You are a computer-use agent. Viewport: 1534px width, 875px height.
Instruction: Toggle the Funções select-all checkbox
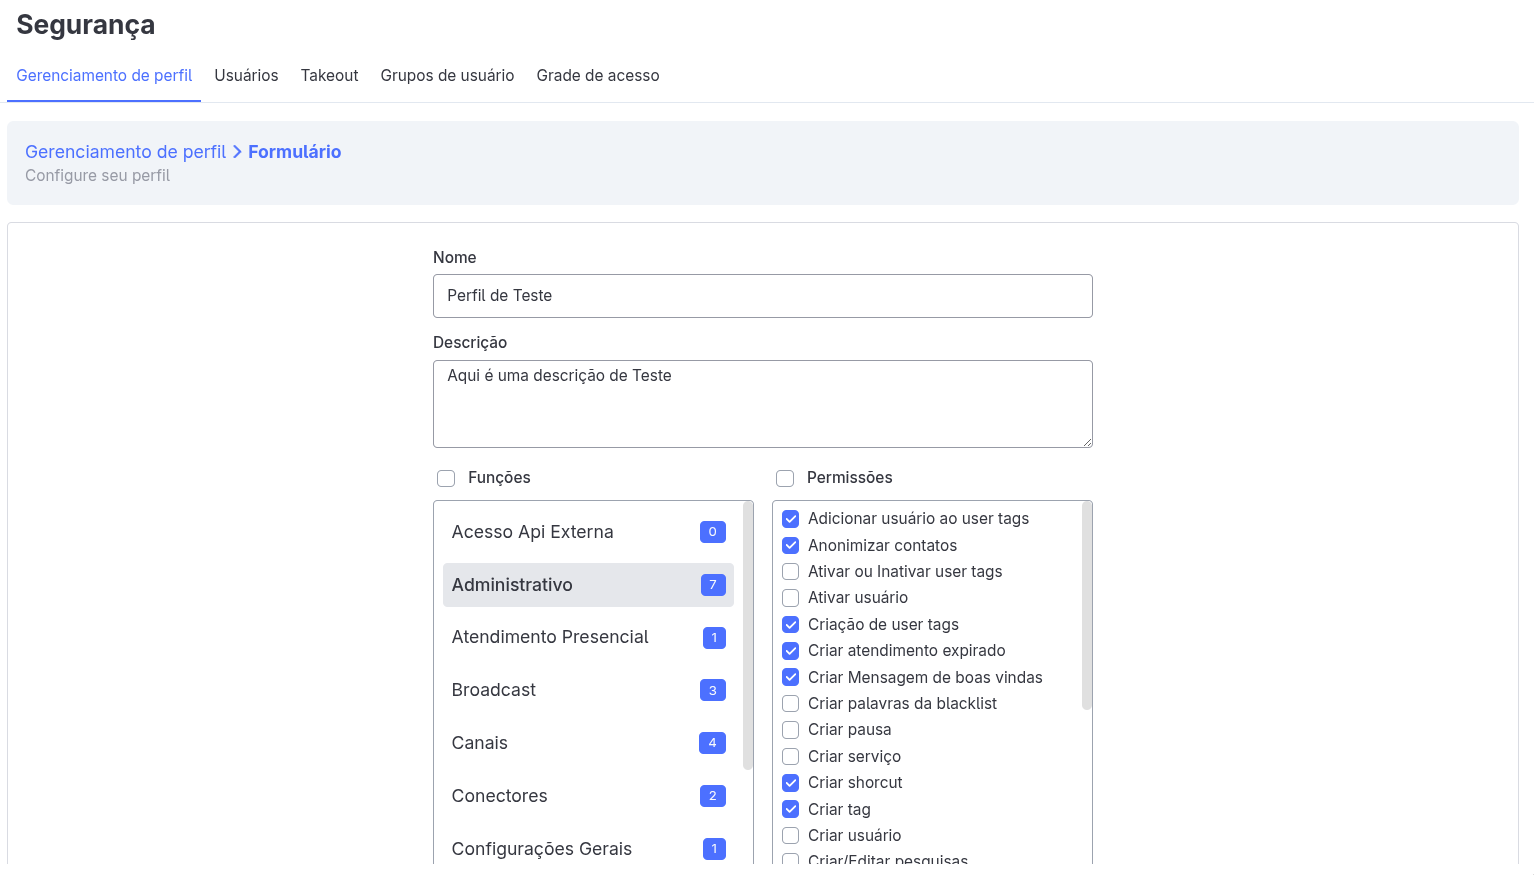(x=446, y=479)
